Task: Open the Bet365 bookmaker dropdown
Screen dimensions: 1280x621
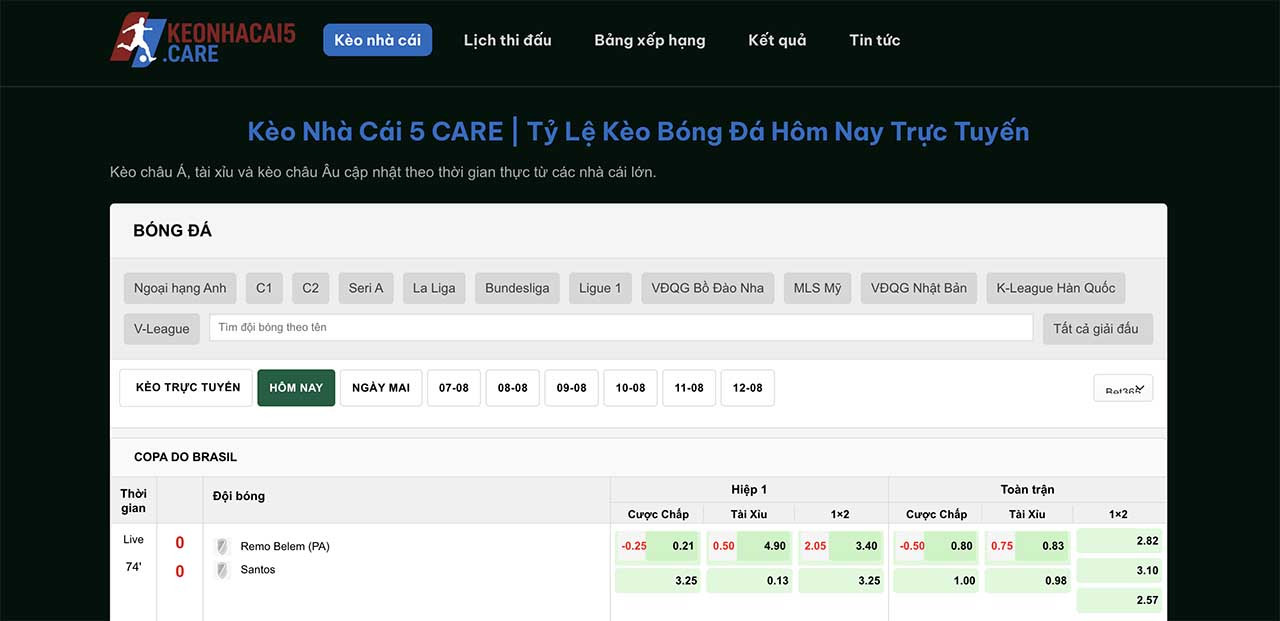Action: (x=1123, y=388)
